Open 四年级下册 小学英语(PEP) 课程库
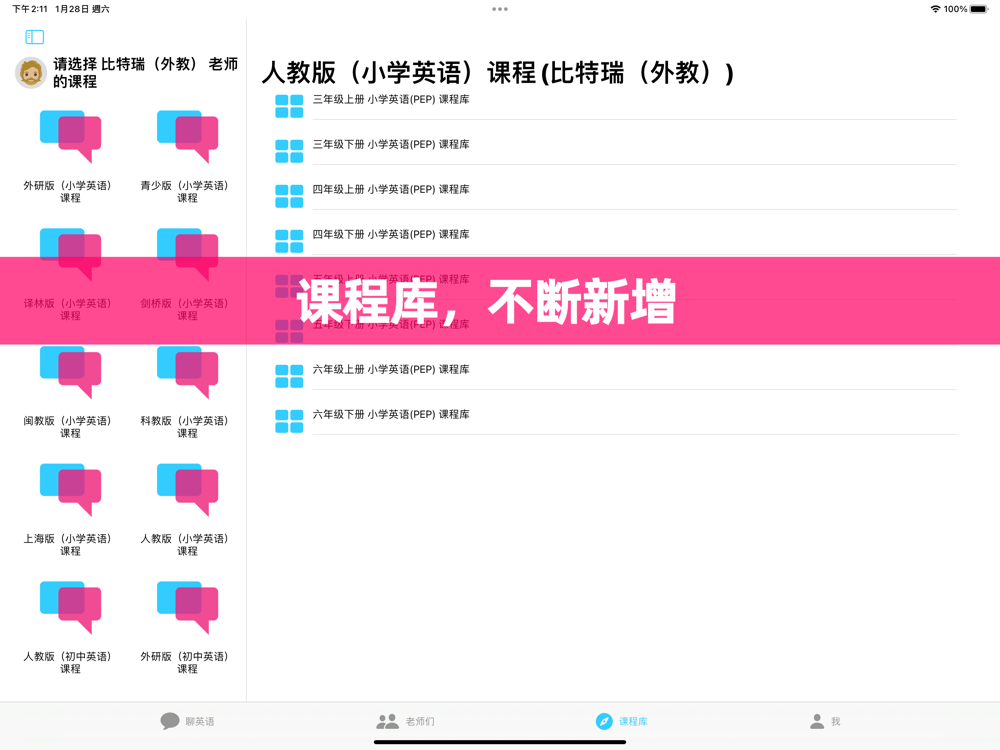Image resolution: width=1000 pixels, height=750 pixels. pyautogui.click(x=391, y=234)
